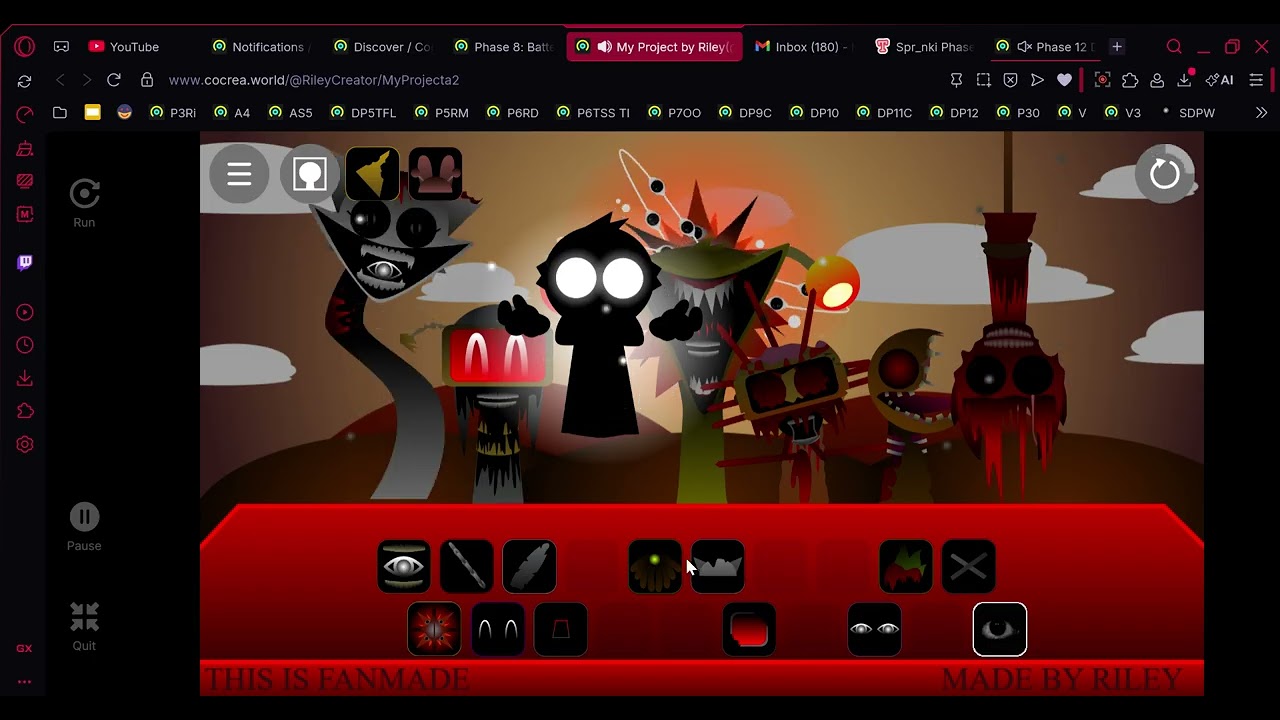Select the yellow spiky mode icon at top
The height and width of the screenshot is (720, 1280).
coord(372,175)
